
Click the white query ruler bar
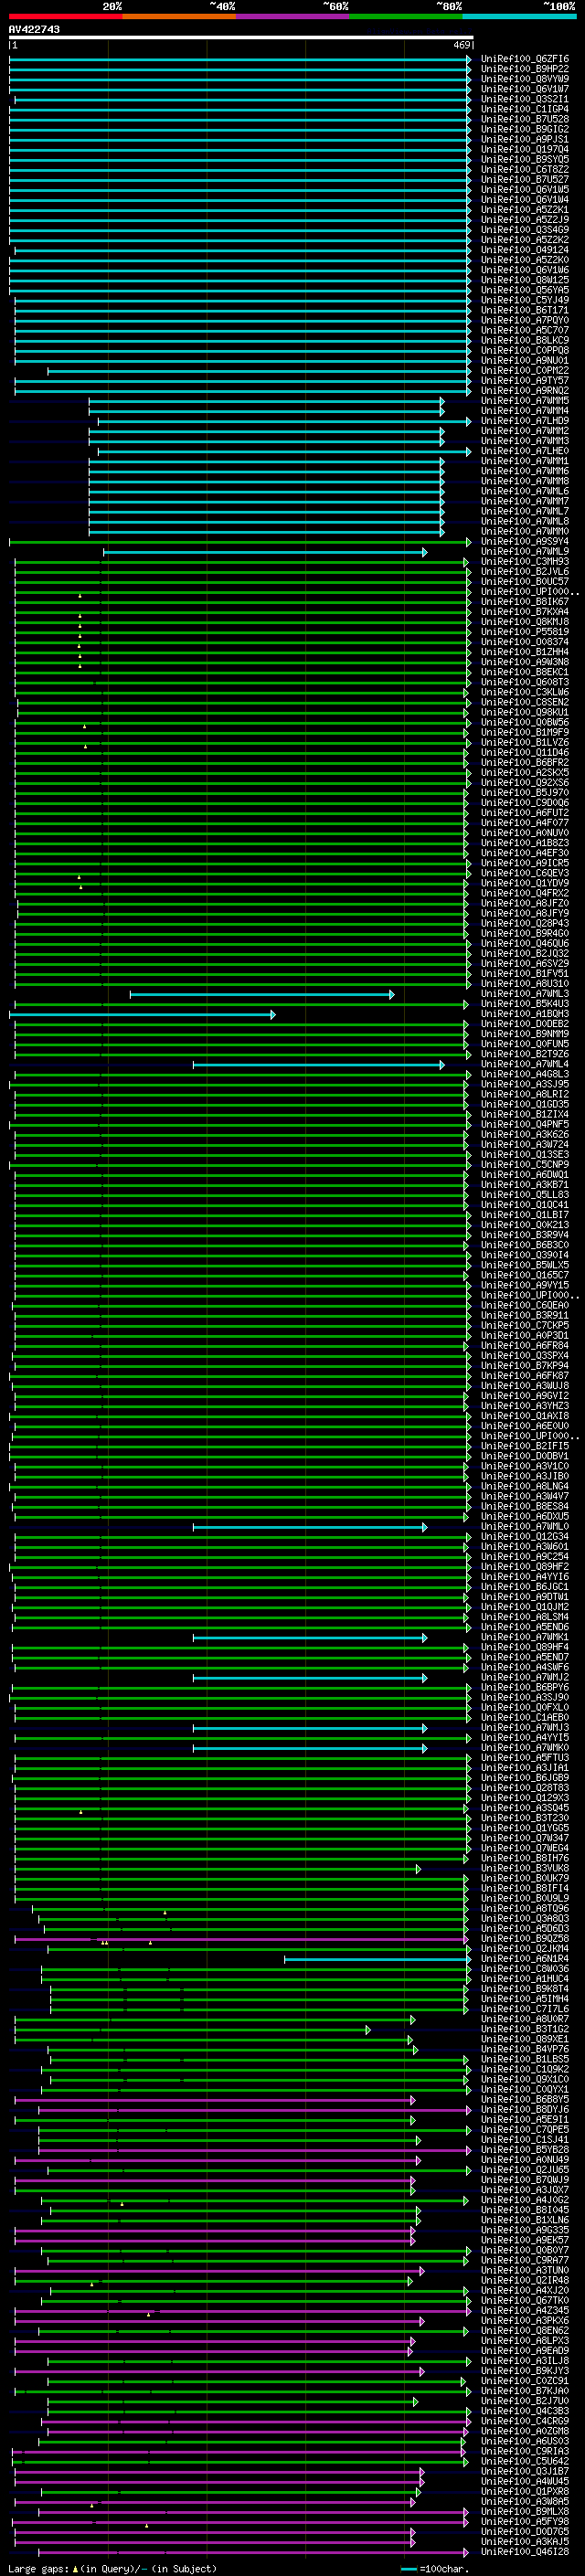pyautogui.click(x=241, y=37)
